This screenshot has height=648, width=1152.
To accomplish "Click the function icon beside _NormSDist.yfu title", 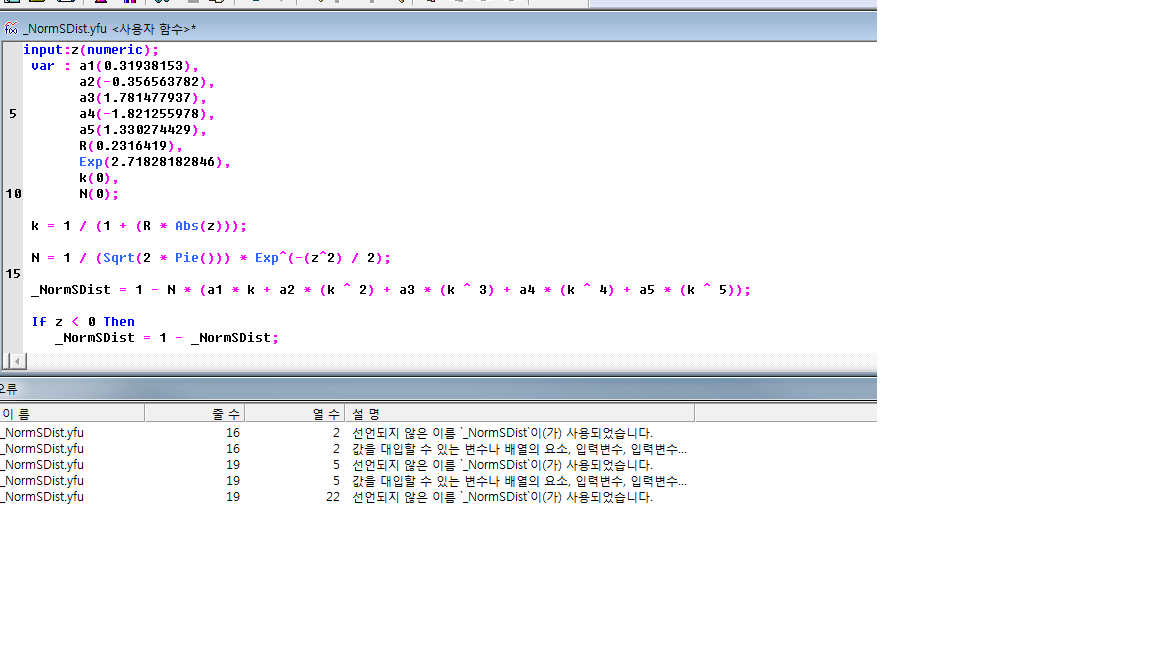I will pyautogui.click(x=11, y=28).
